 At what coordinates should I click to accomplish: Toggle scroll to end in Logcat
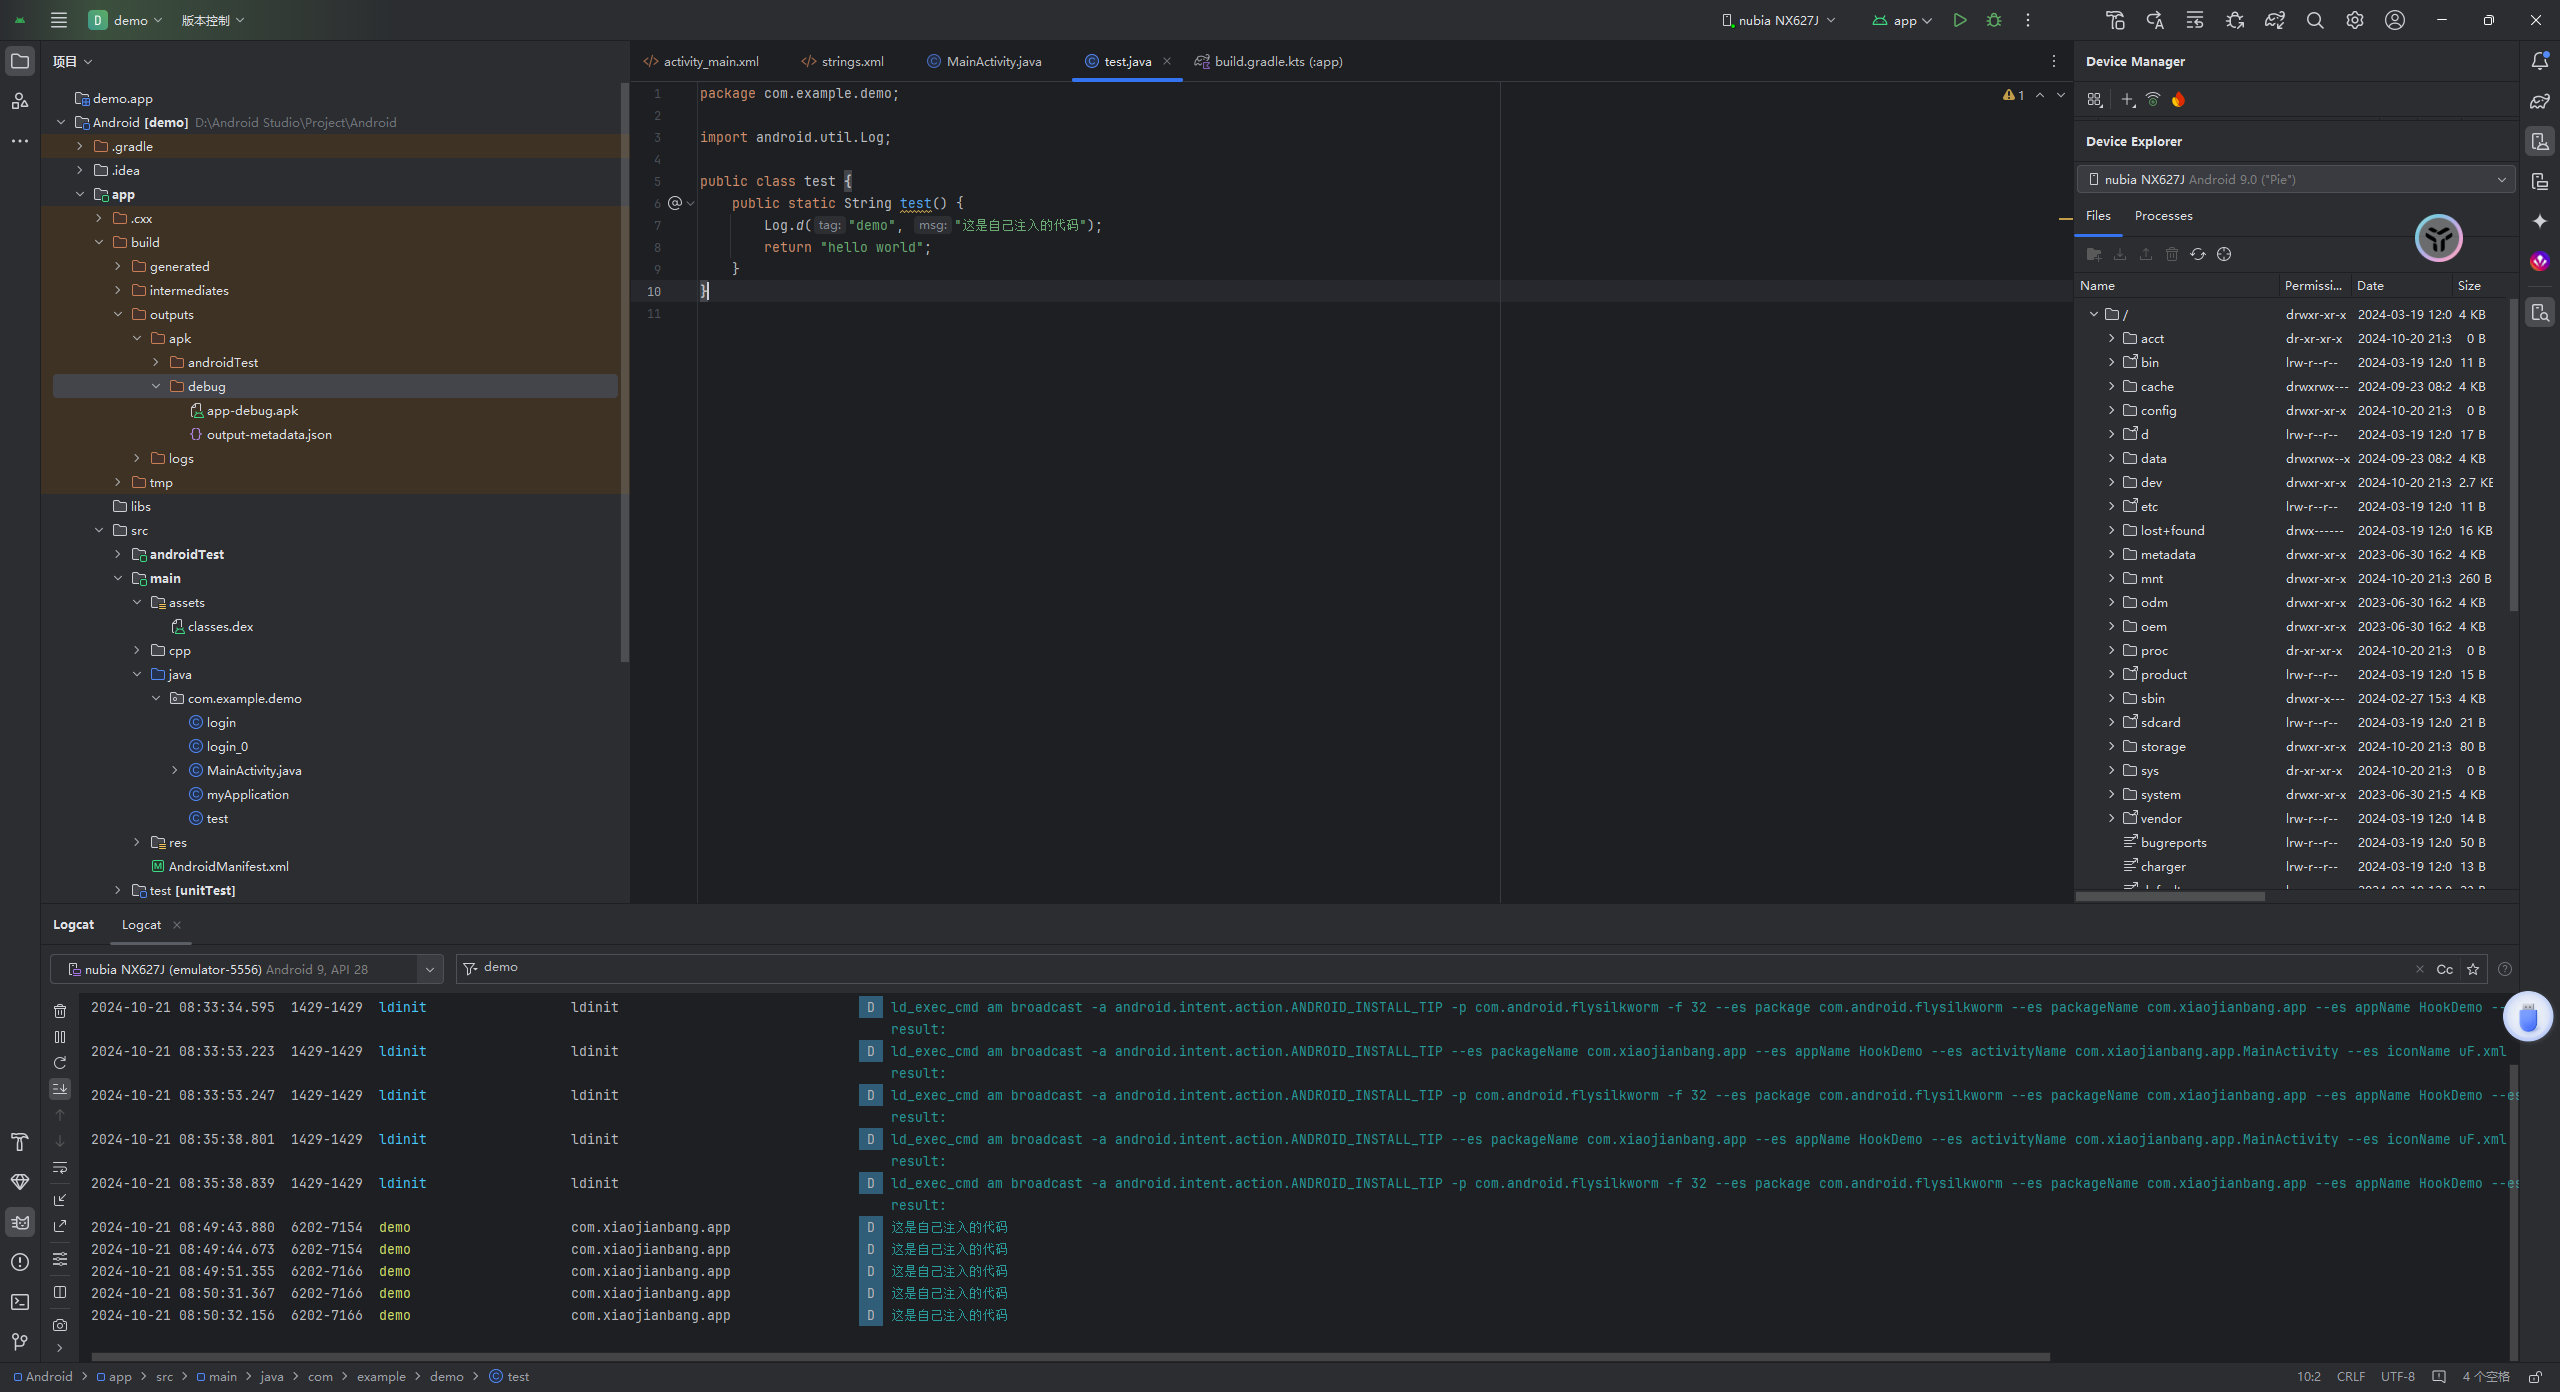point(60,1089)
